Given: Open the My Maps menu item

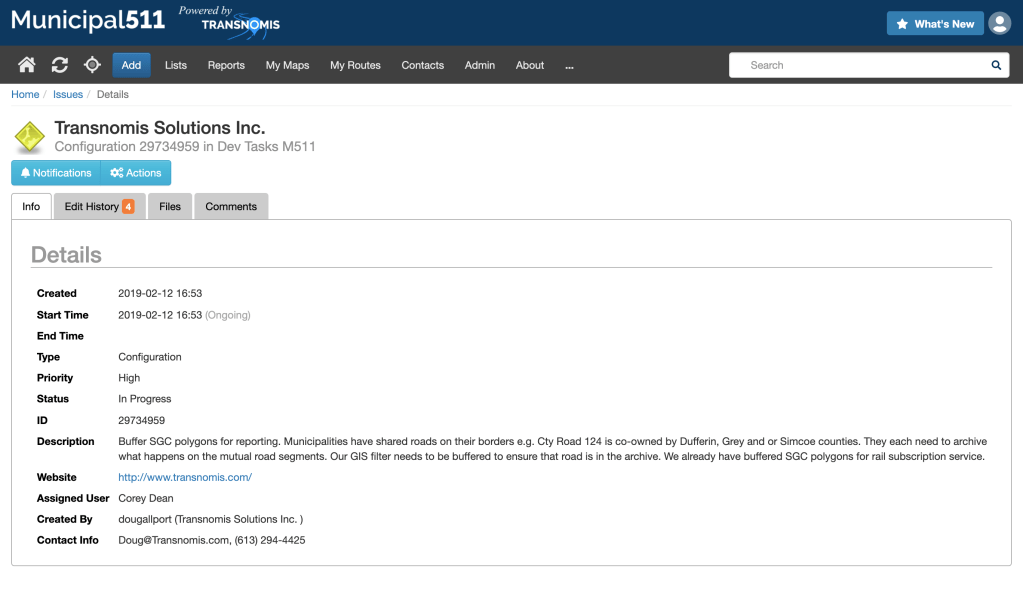Looking at the screenshot, I should coord(287,65).
